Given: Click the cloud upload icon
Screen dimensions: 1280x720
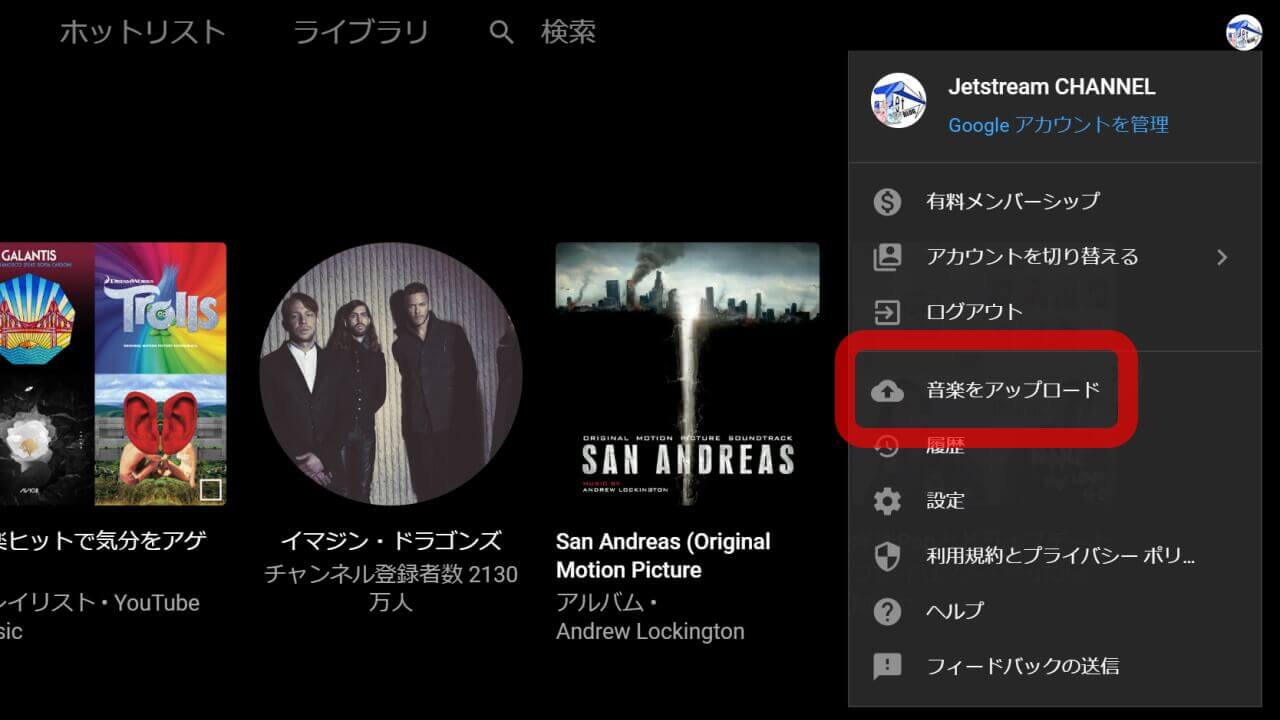Looking at the screenshot, I should click(x=887, y=390).
